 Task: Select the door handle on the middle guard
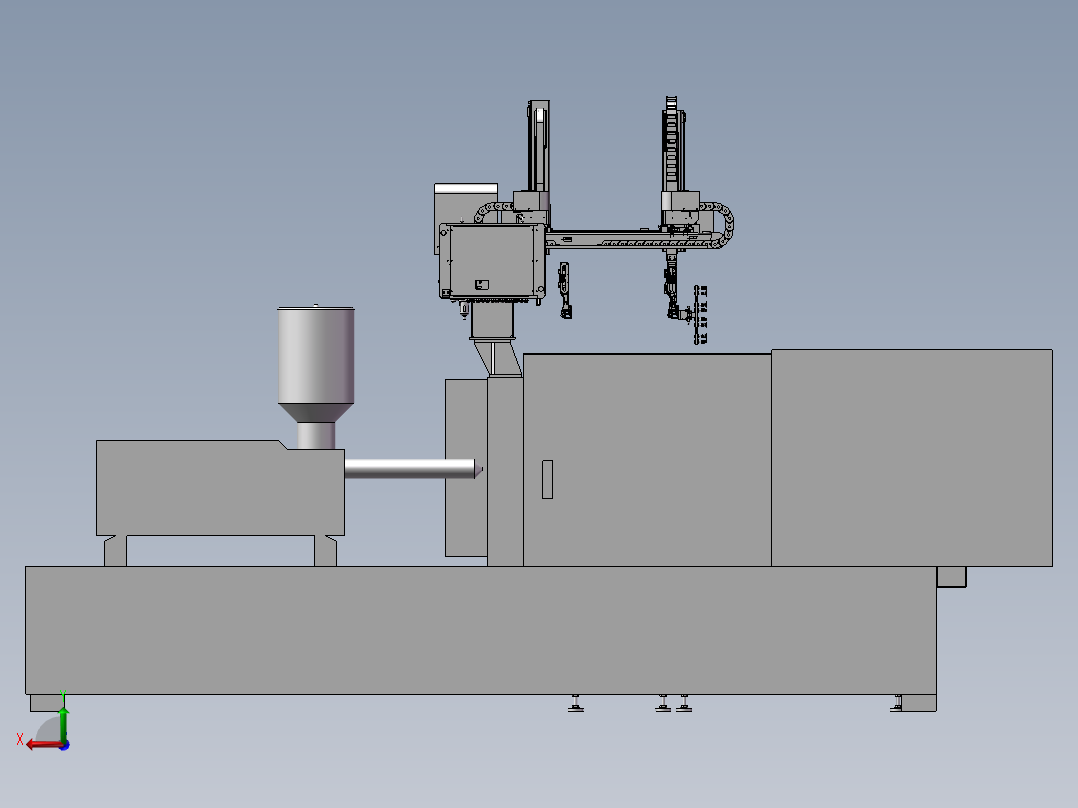tap(547, 479)
